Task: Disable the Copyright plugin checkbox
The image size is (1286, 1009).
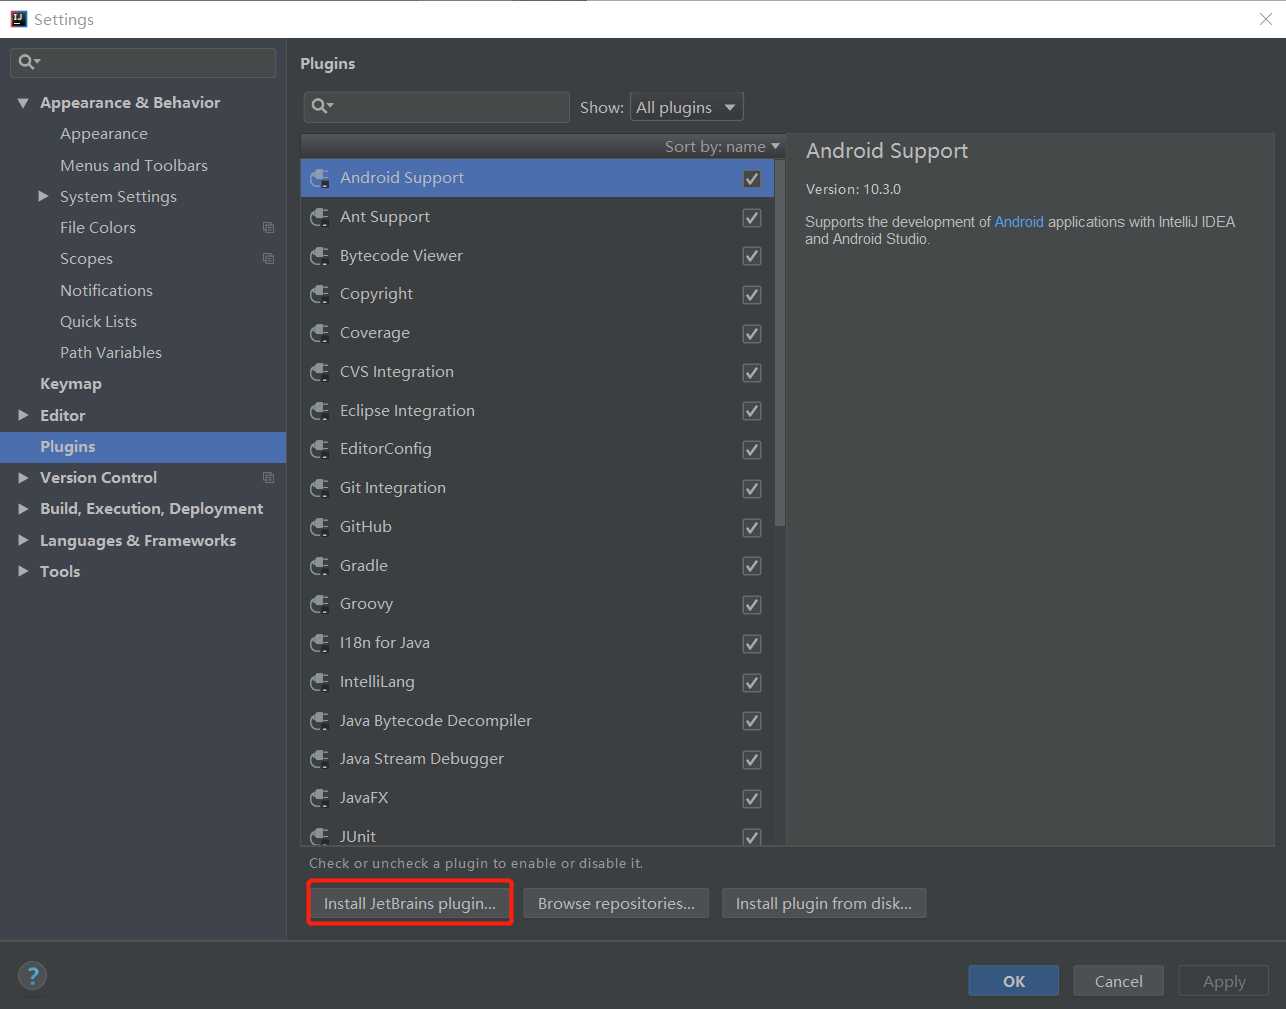Action: click(x=752, y=295)
